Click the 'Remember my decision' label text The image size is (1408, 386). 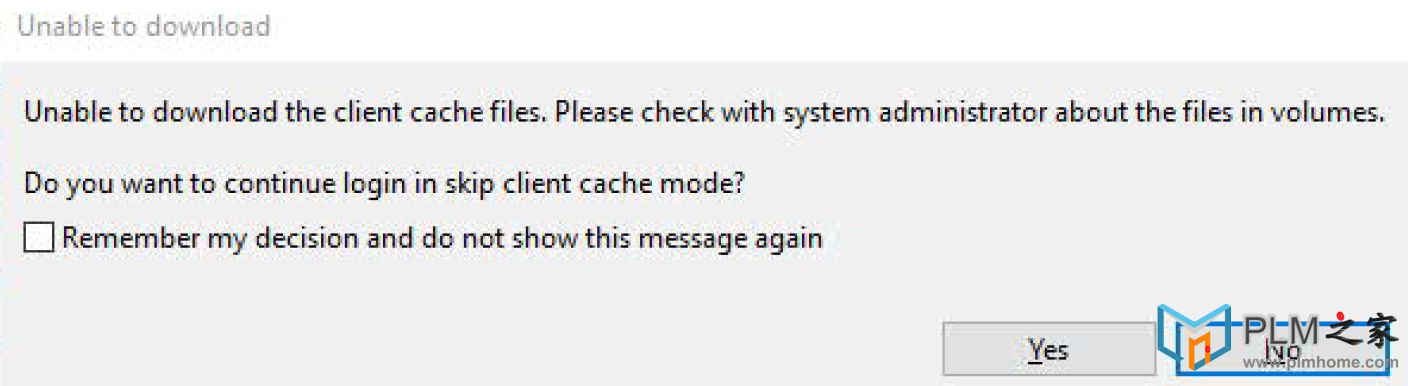442,238
